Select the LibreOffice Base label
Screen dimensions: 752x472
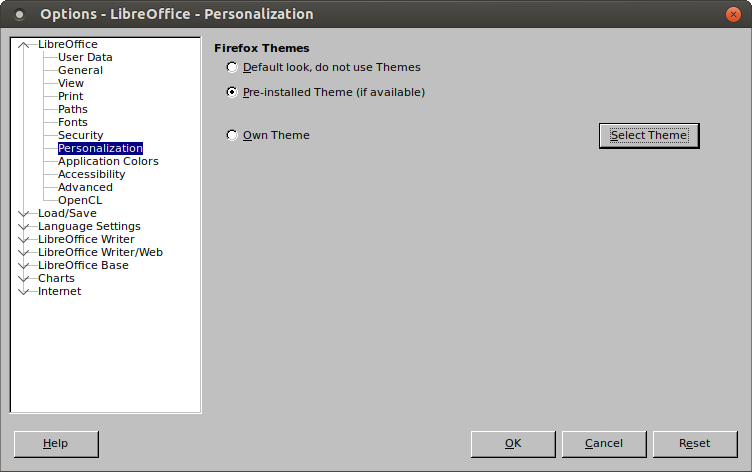coord(83,265)
